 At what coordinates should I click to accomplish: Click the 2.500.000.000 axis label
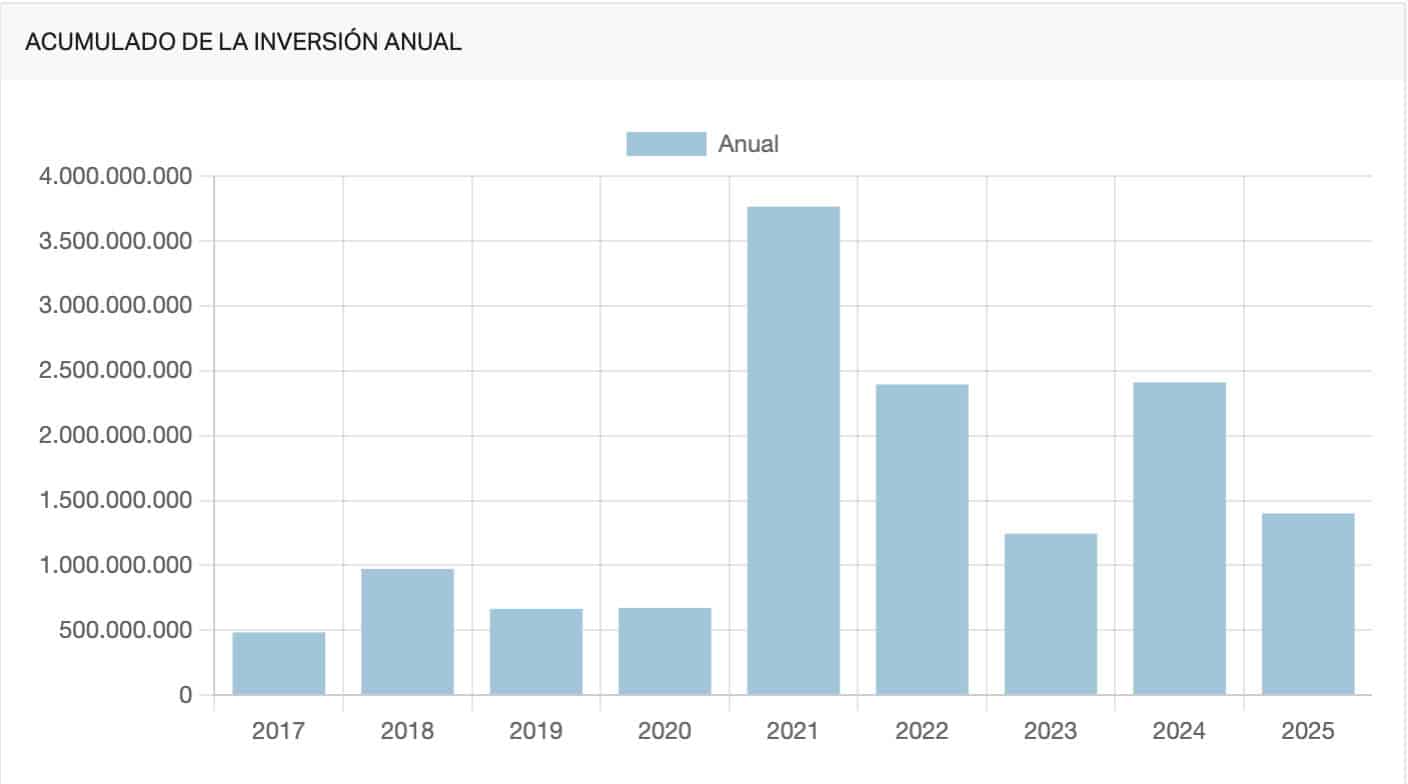click(115, 371)
